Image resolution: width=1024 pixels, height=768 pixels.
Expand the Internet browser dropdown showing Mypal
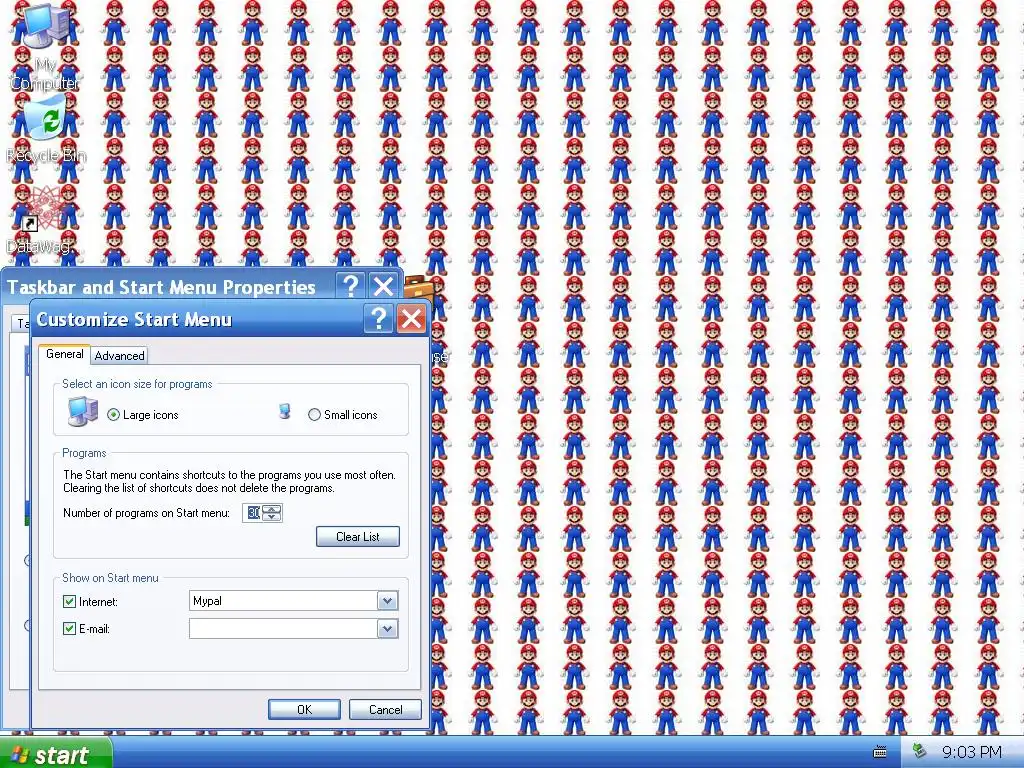(387, 601)
